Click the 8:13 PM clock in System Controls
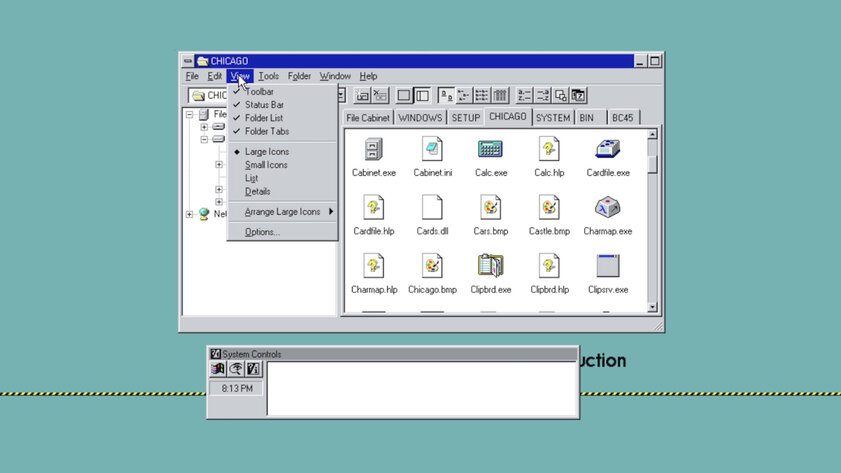Viewport: 841px width, 473px height. (237, 388)
